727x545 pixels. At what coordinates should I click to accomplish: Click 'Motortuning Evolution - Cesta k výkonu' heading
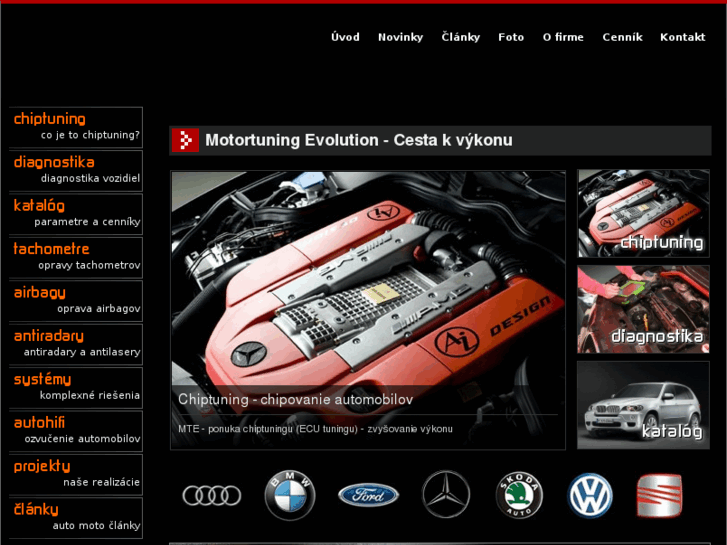pos(359,140)
